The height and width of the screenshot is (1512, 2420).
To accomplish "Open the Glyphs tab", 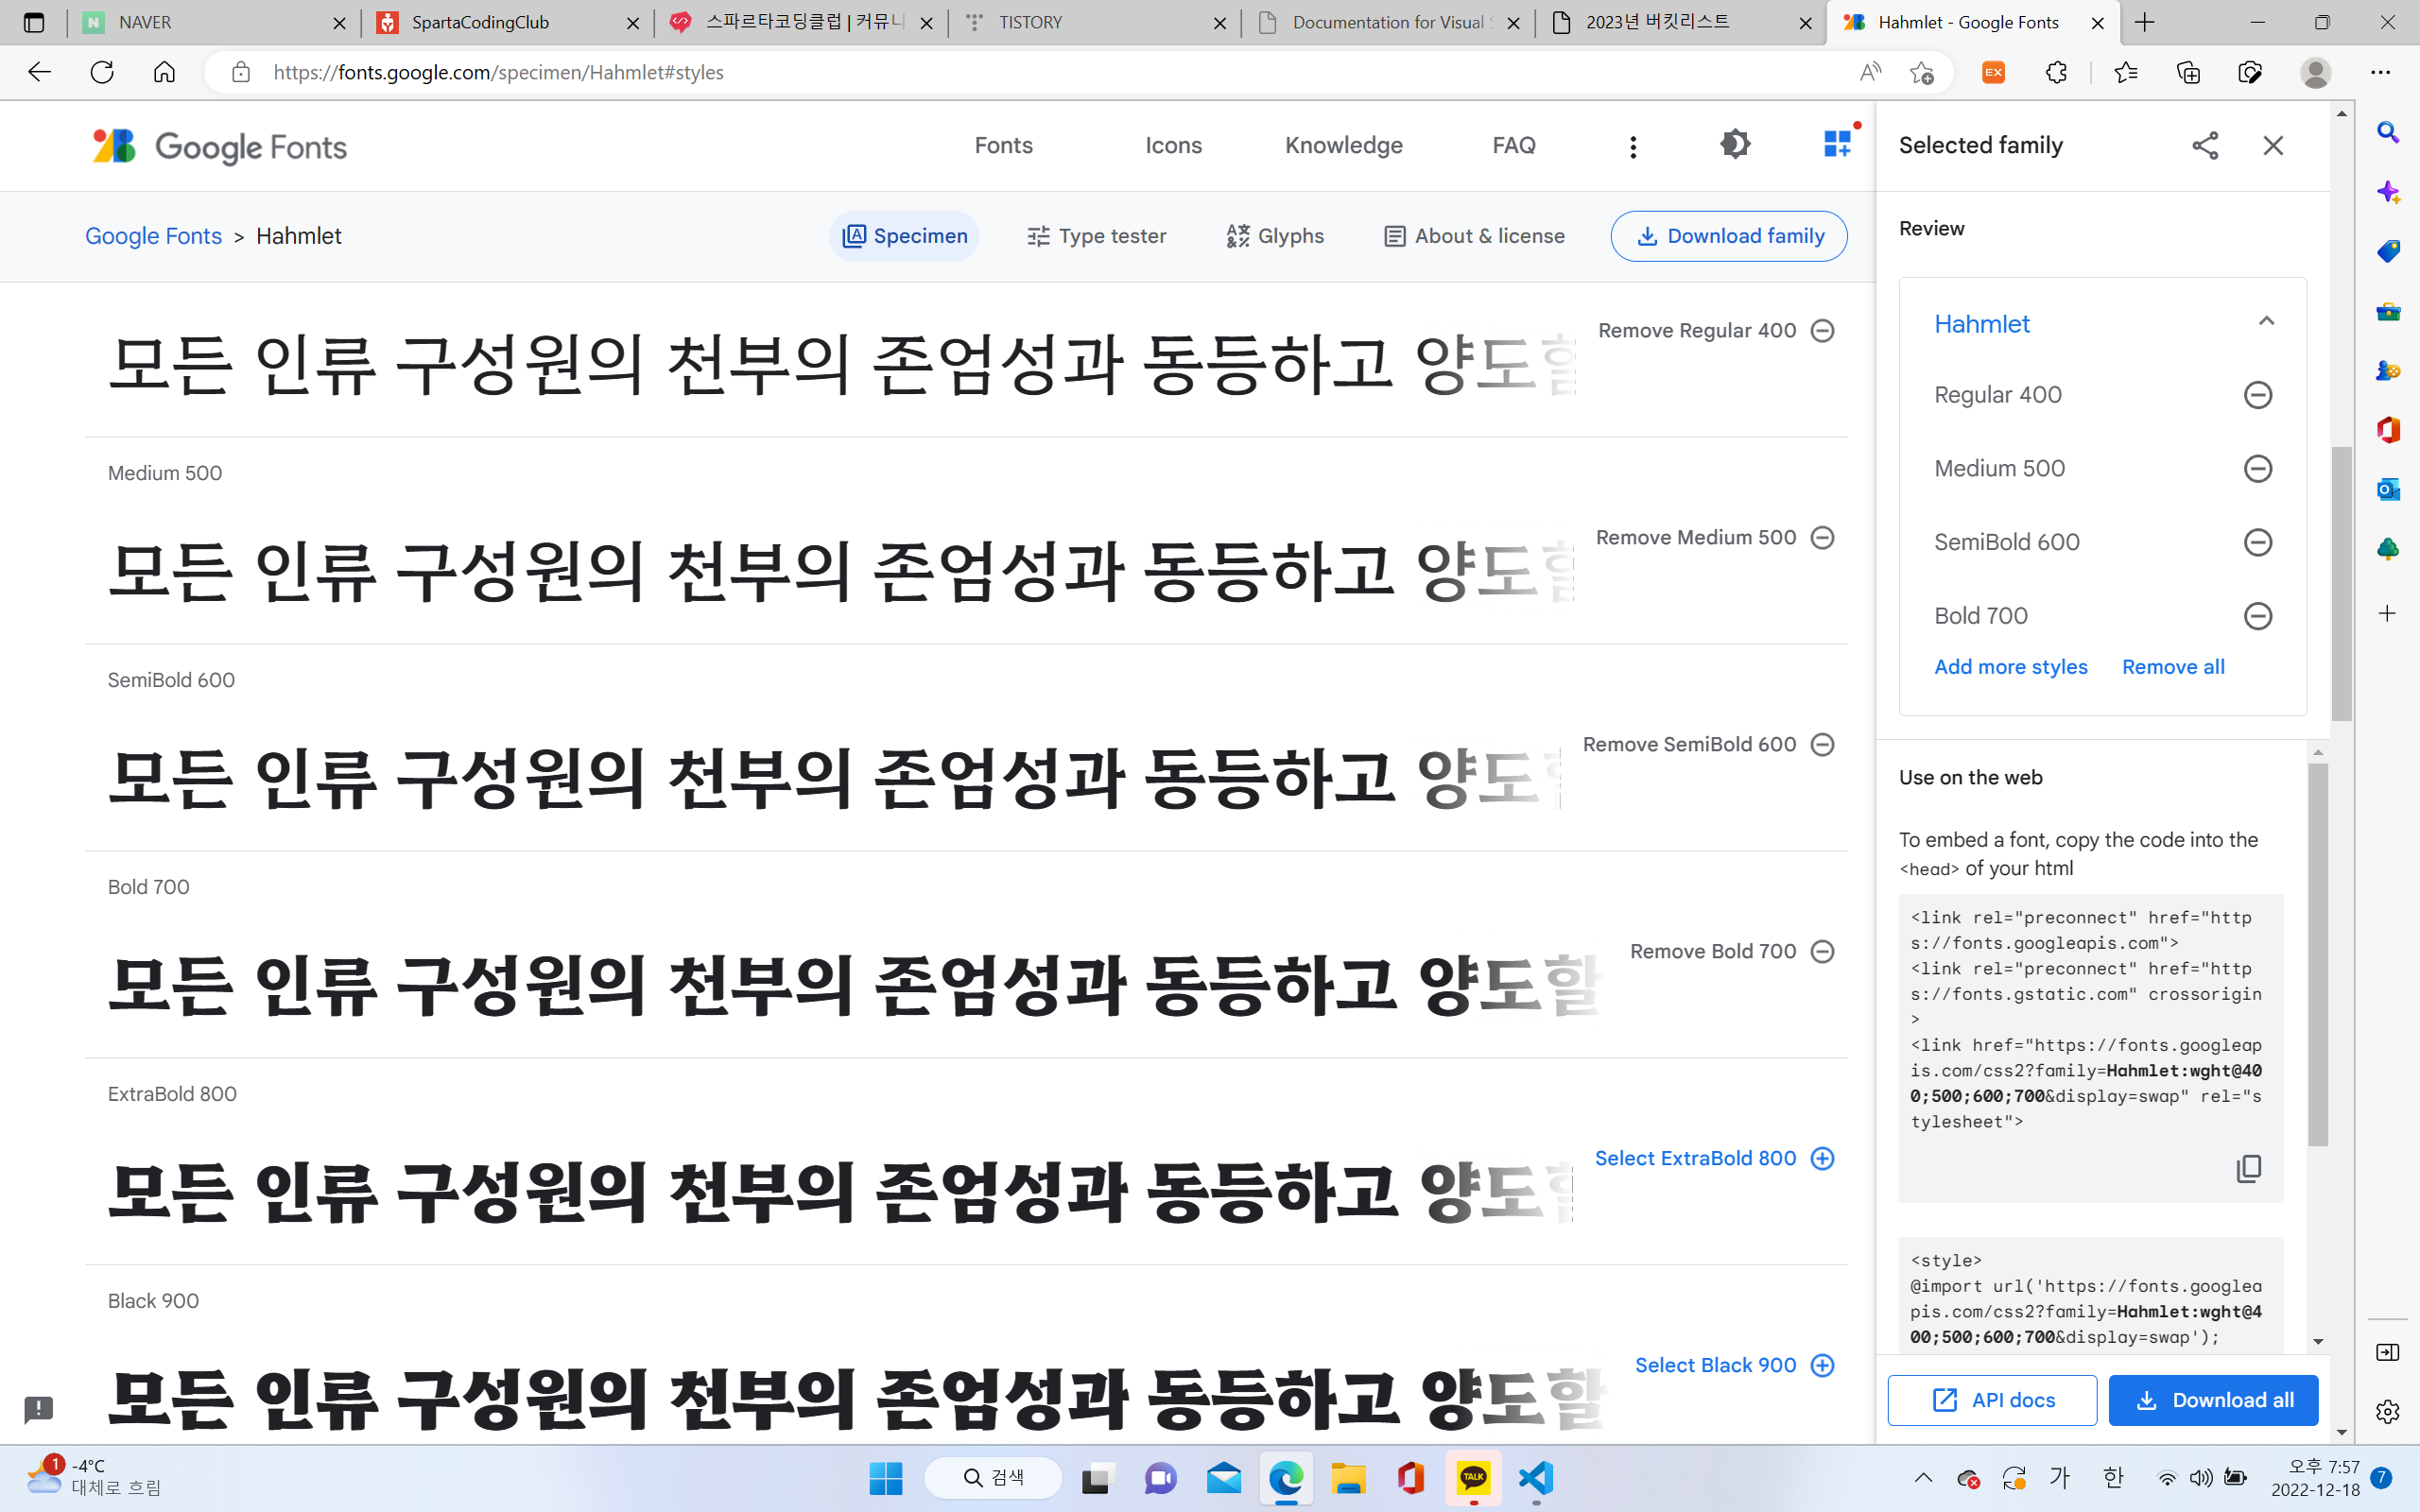I will click(1275, 236).
